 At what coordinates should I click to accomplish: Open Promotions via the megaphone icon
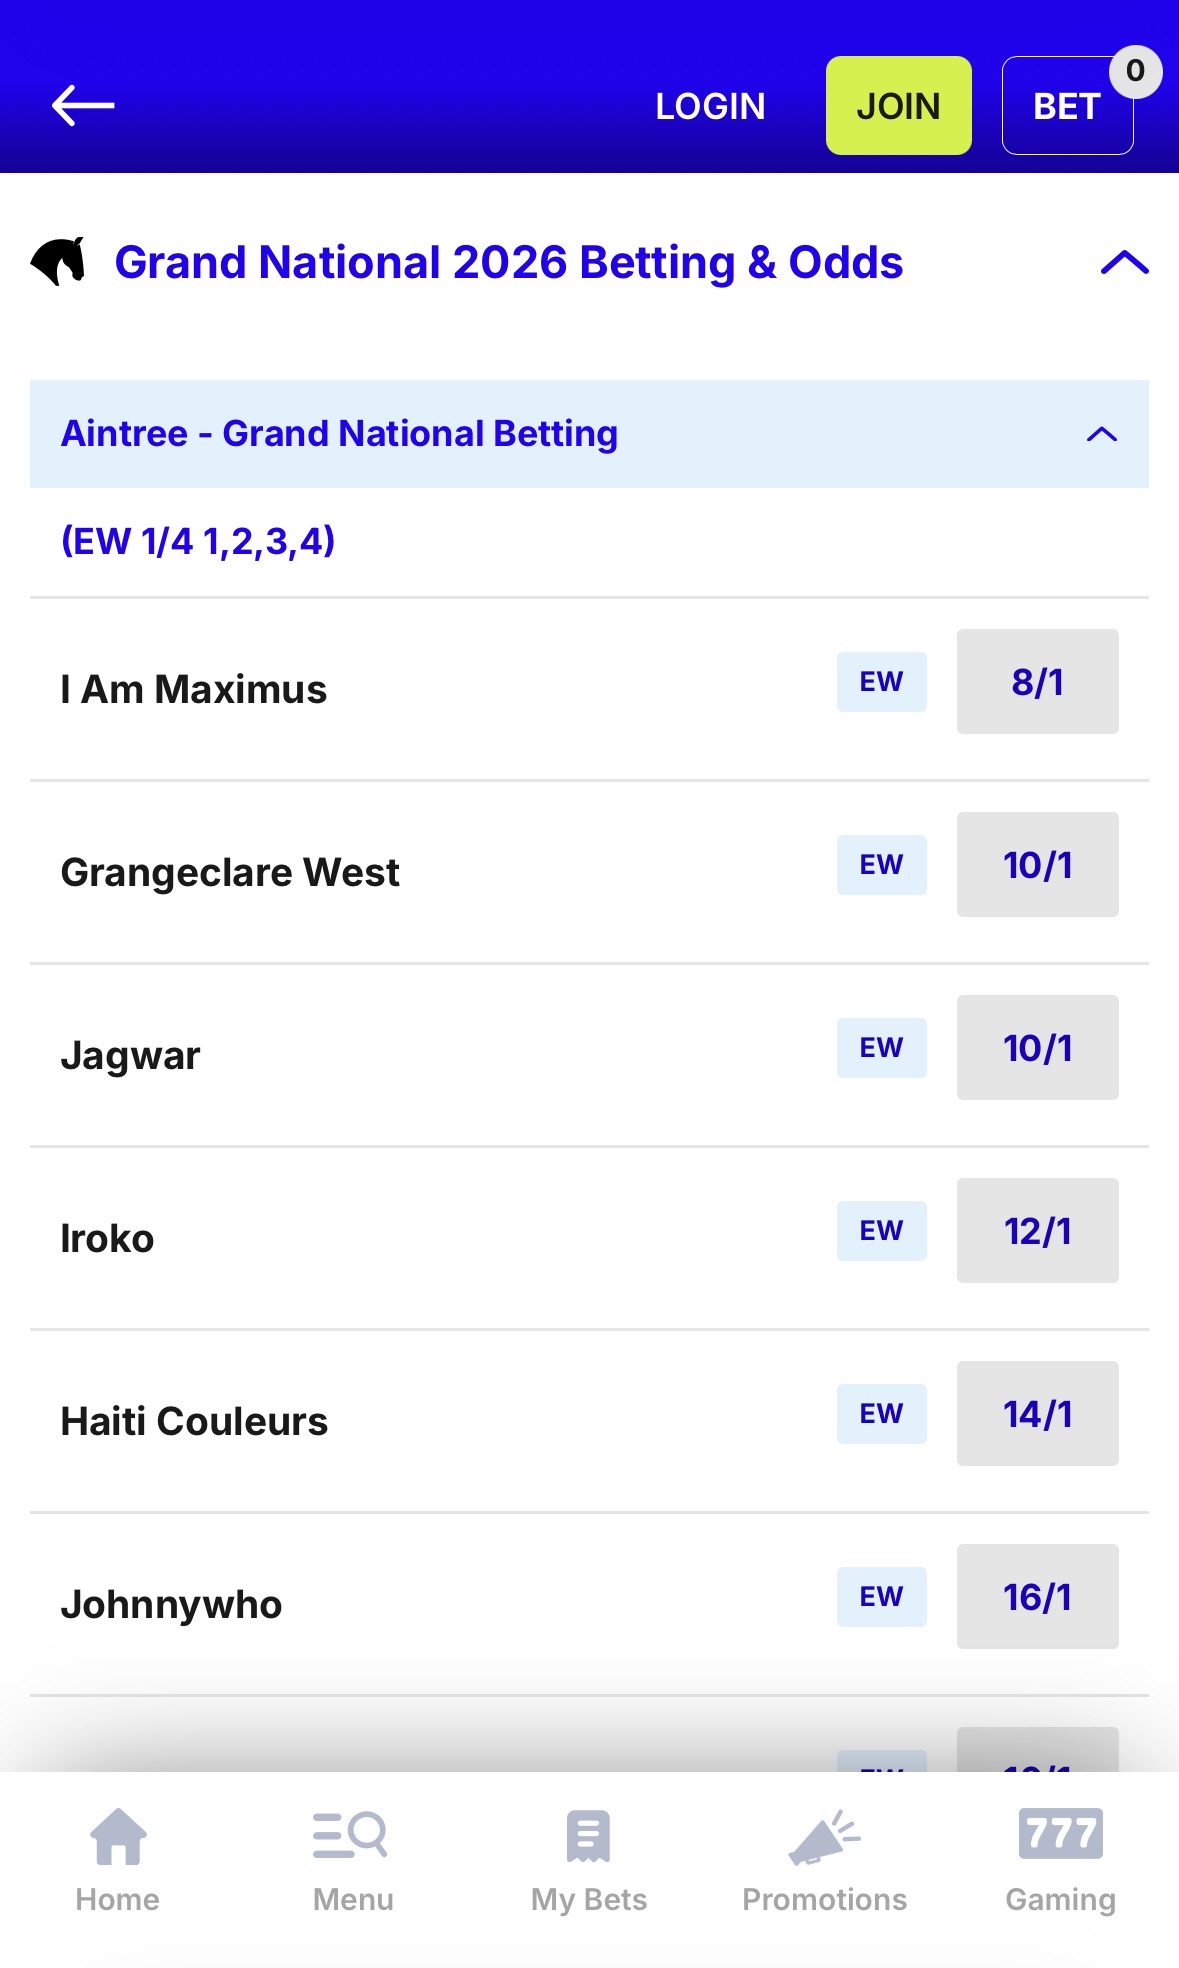point(824,1836)
